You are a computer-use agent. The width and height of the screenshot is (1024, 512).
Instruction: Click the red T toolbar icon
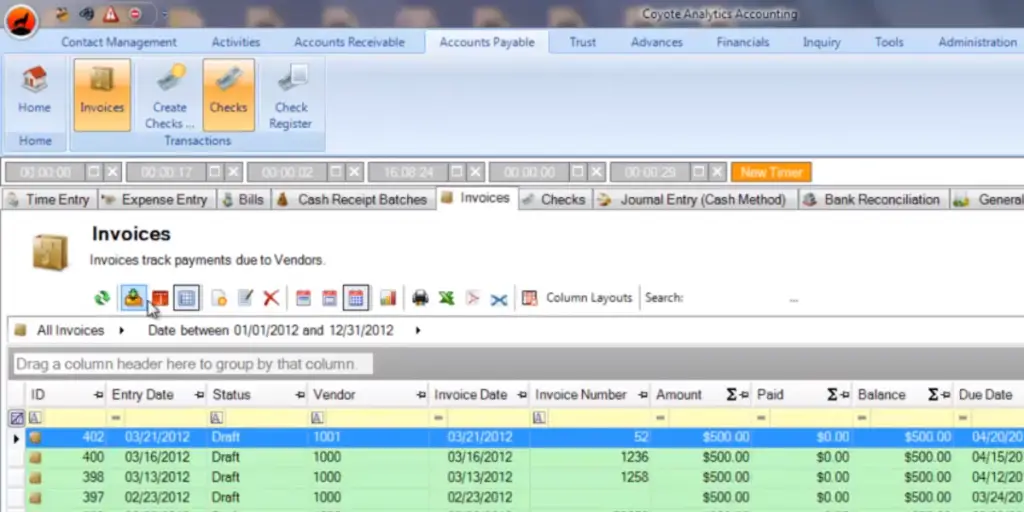pos(160,298)
